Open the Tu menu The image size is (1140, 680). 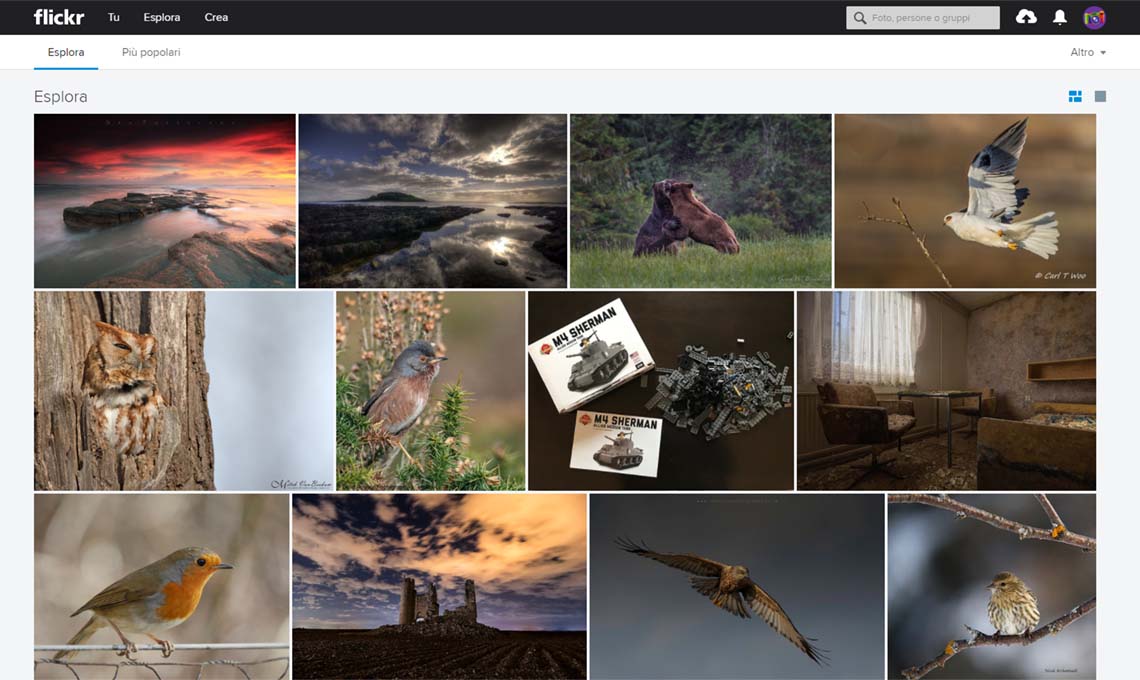pyautogui.click(x=114, y=17)
